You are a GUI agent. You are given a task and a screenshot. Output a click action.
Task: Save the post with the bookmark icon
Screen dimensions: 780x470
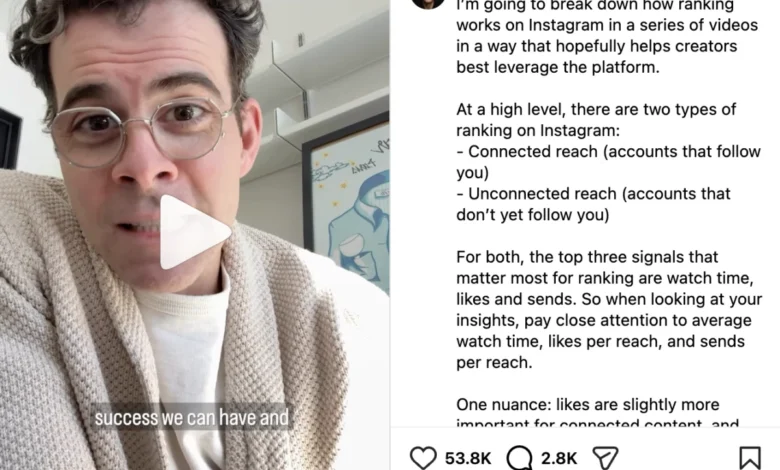(x=750, y=458)
